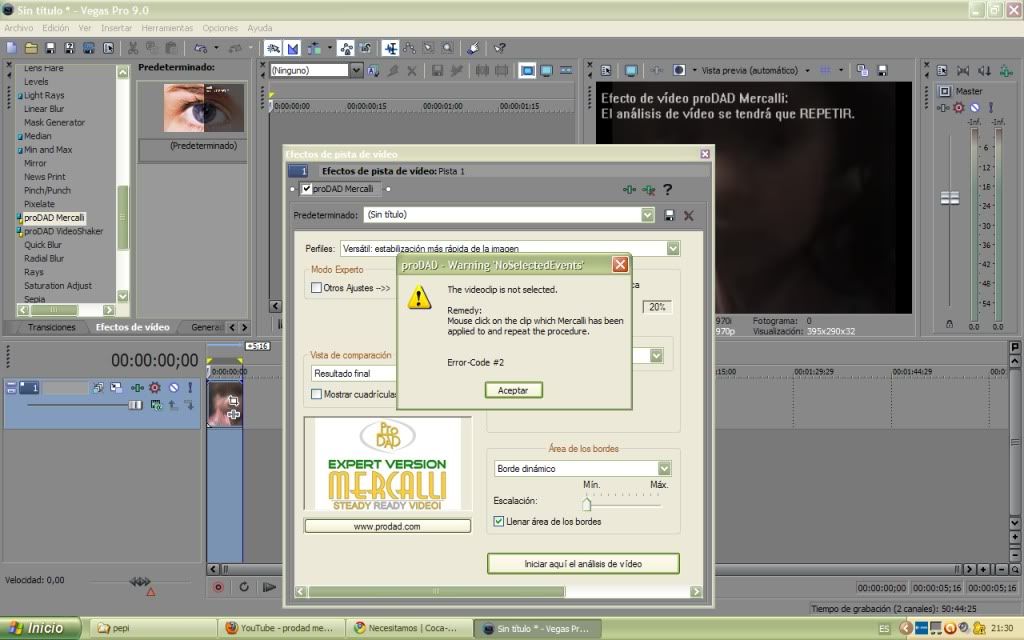Open the overlays grid dropdown arrow in preview
The height and width of the screenshot is (640, 1024).
[x=841, y=71]
